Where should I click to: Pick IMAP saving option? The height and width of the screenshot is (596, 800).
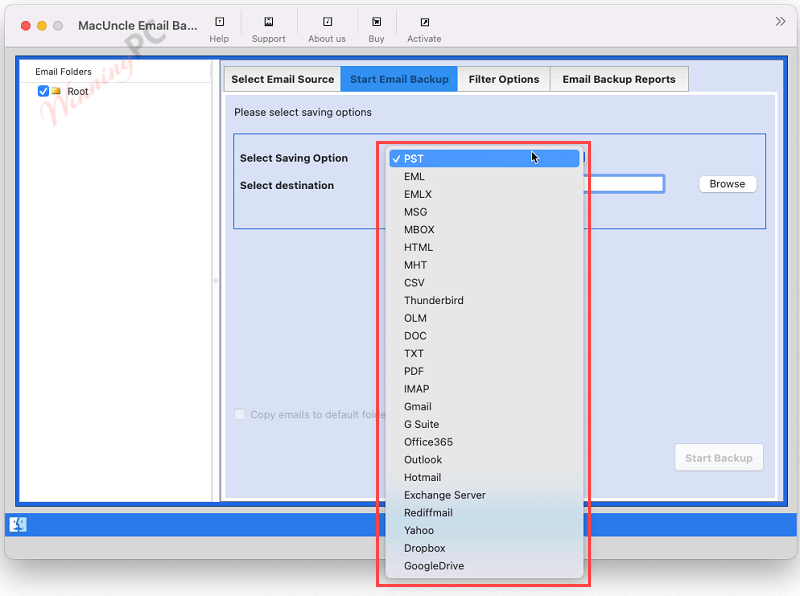tap(484, 389)
